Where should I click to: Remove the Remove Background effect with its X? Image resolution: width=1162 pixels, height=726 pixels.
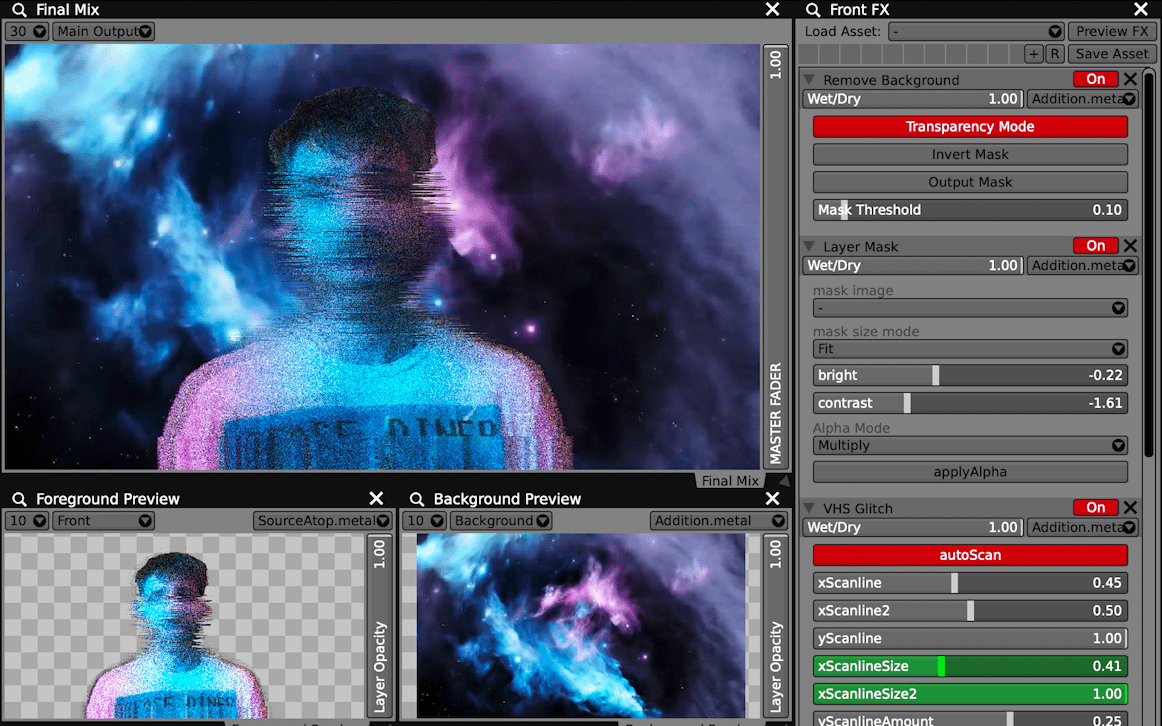click(x=1130, y=79)
